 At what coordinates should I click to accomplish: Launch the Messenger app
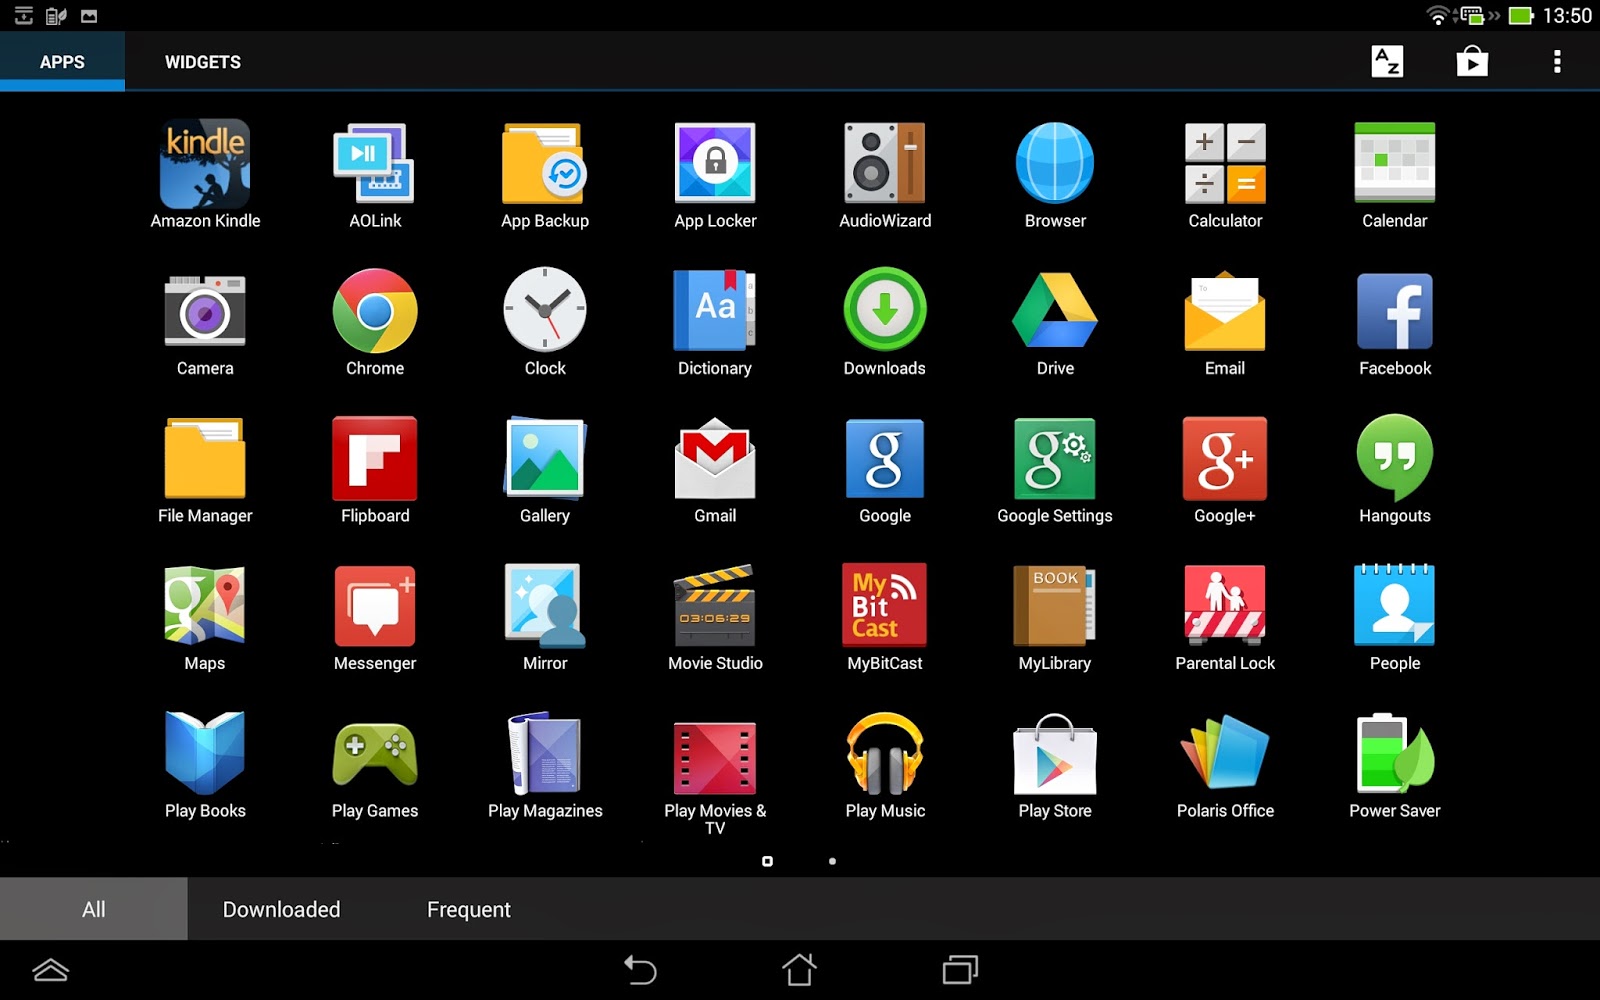[x=375, y=617]
